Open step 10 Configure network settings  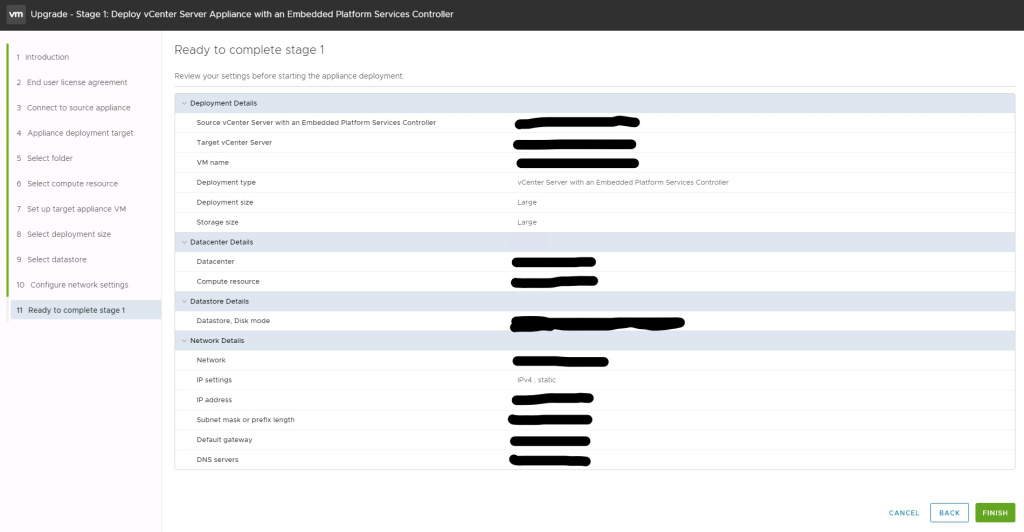tap(72, 285)
